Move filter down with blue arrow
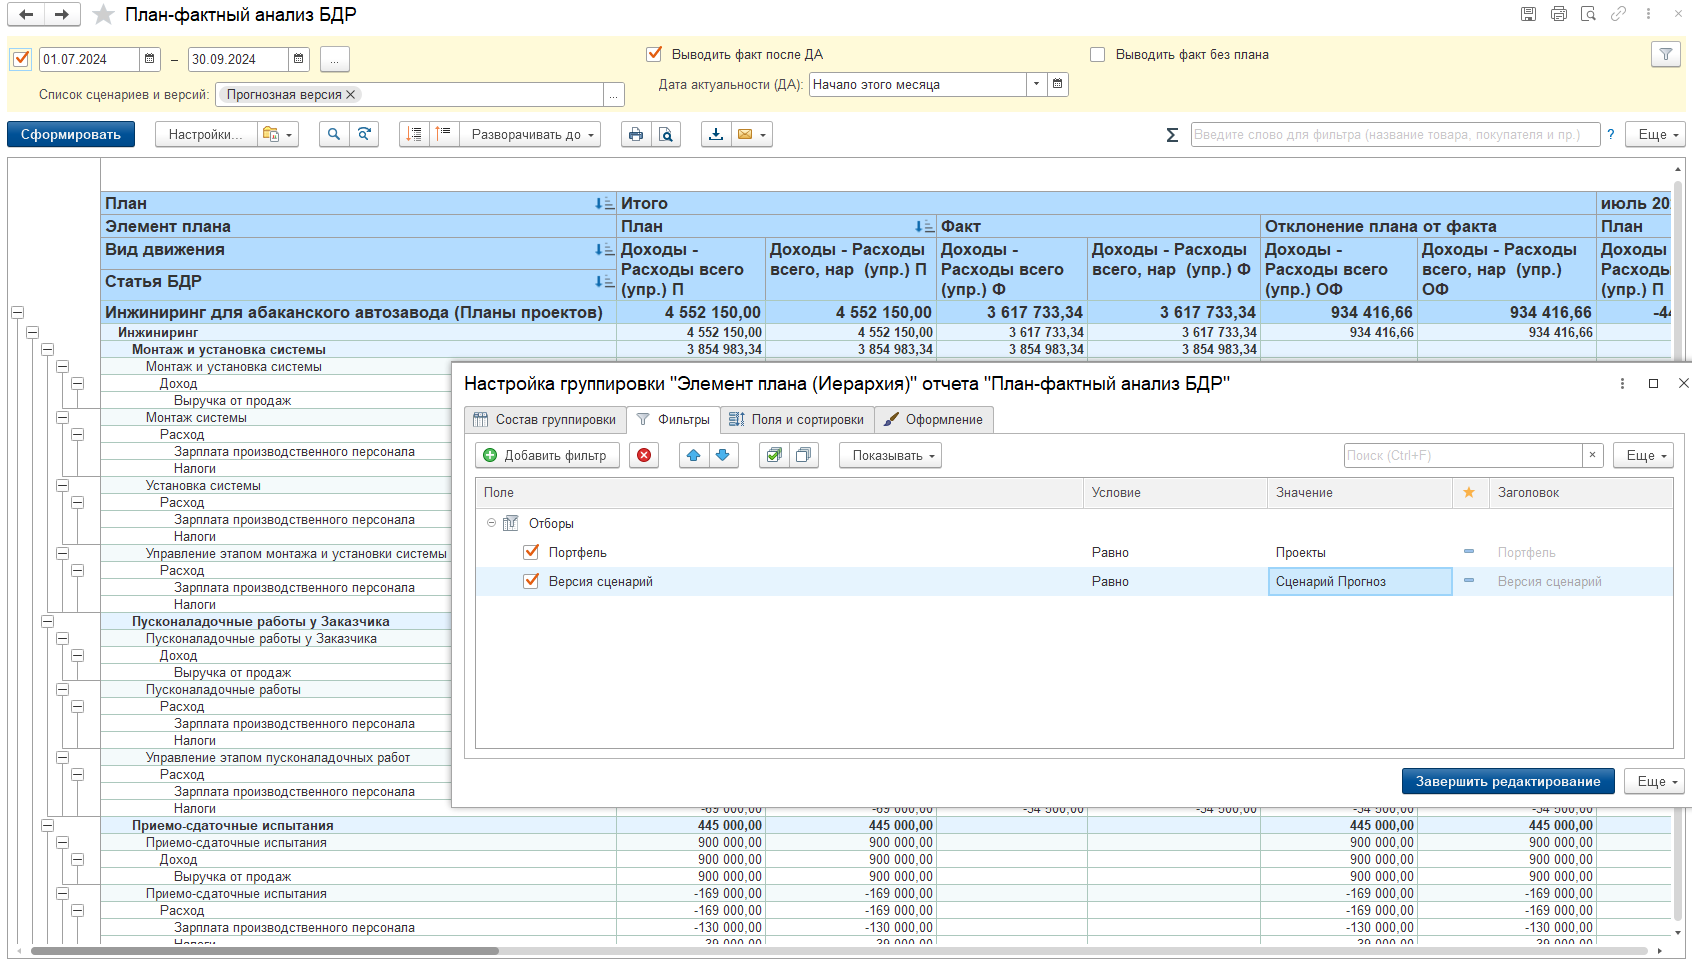 [x=723, y=456]
